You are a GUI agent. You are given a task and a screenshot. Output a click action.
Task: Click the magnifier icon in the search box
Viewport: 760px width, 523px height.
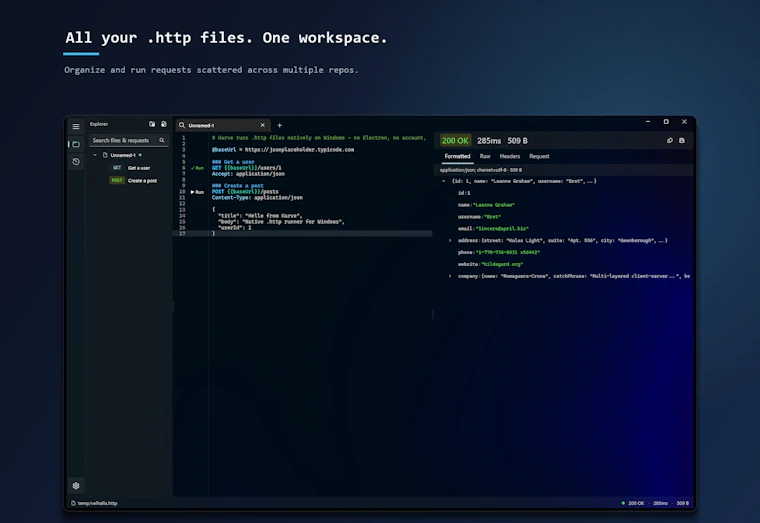click(162, 140)
